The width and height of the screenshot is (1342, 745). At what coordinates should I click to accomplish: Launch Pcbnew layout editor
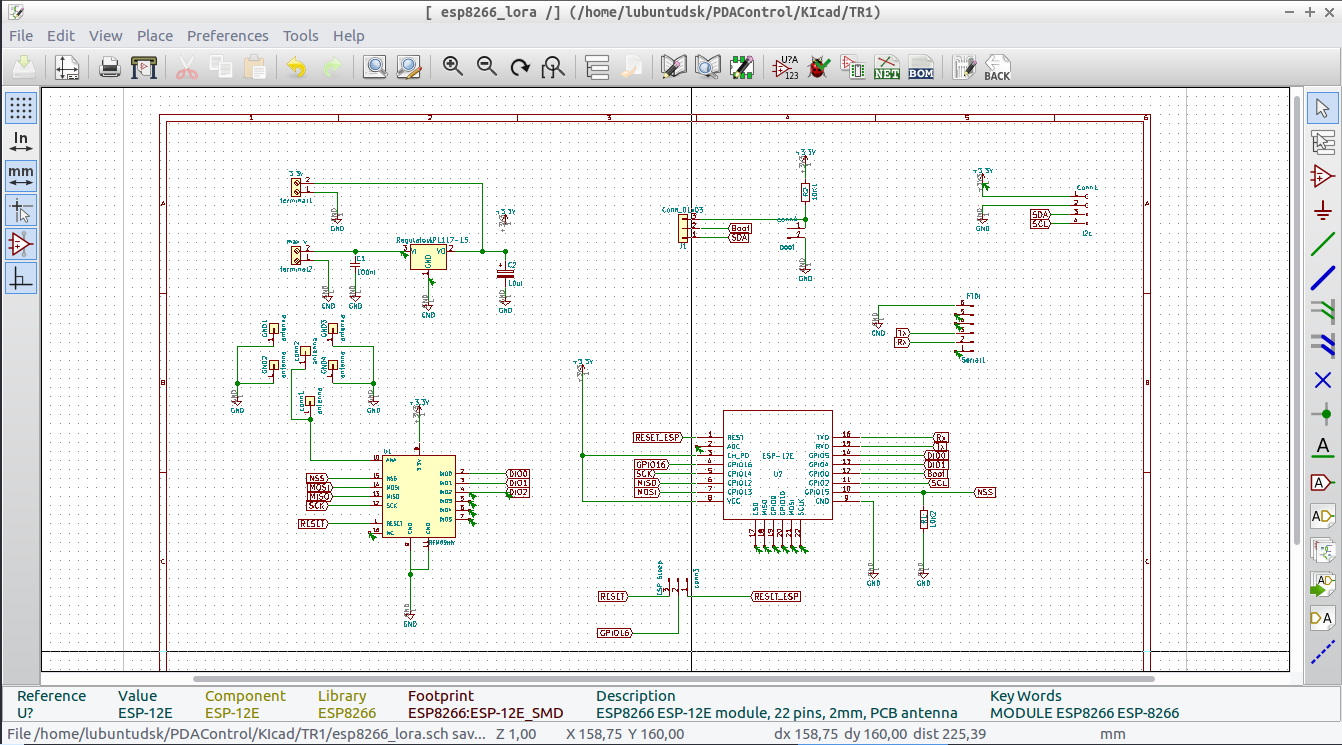964,68
